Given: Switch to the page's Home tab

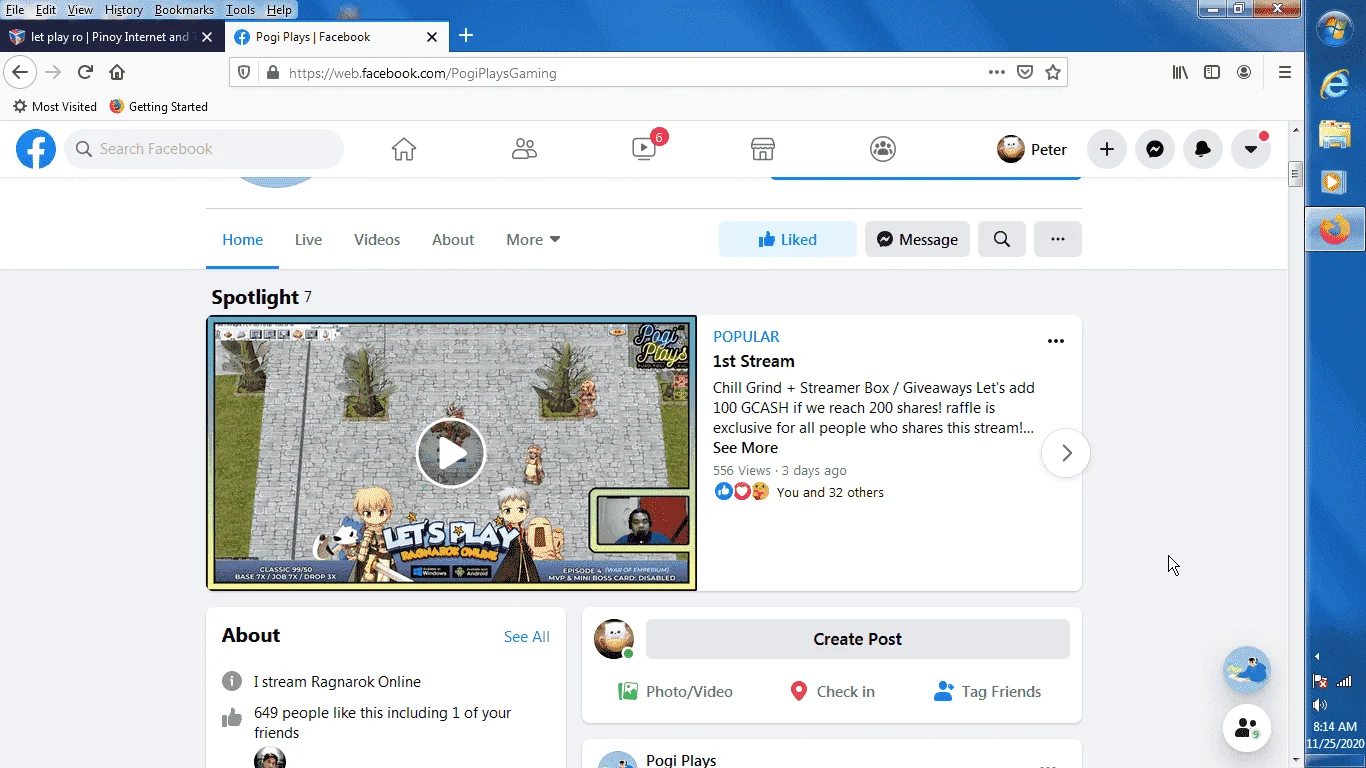Looking at the screenshot, I should point(243,240).
